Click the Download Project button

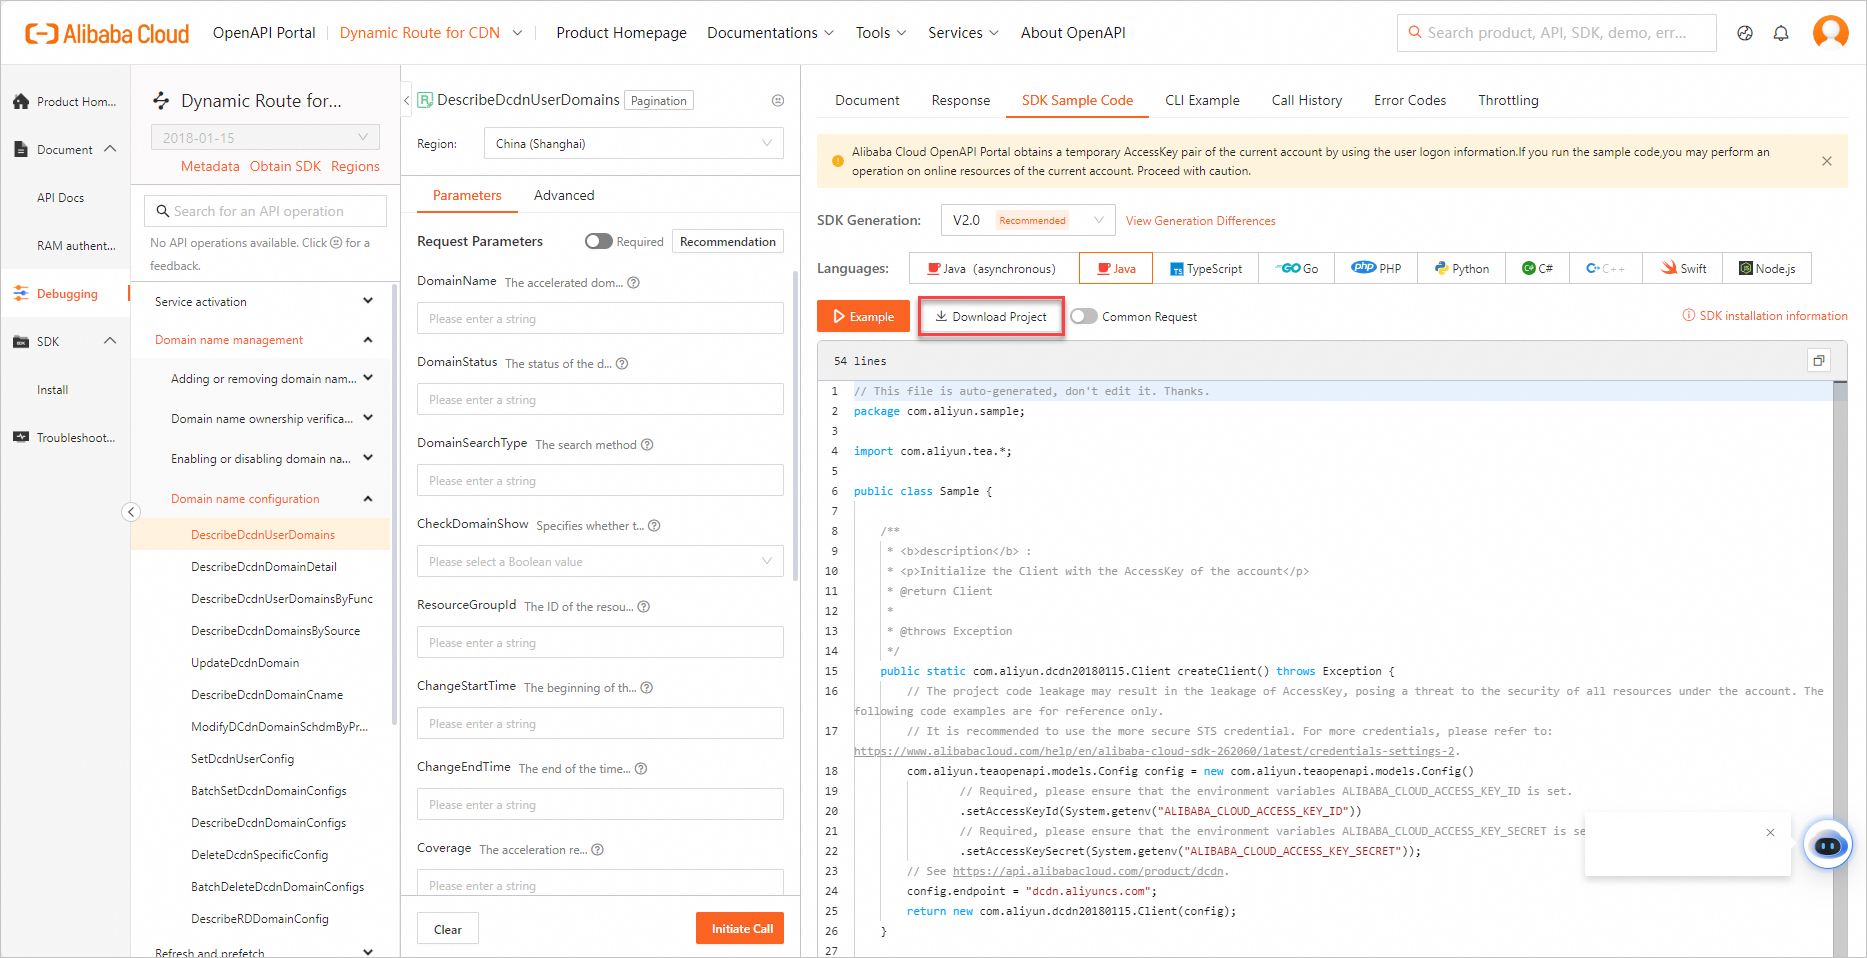pos(991,316)
